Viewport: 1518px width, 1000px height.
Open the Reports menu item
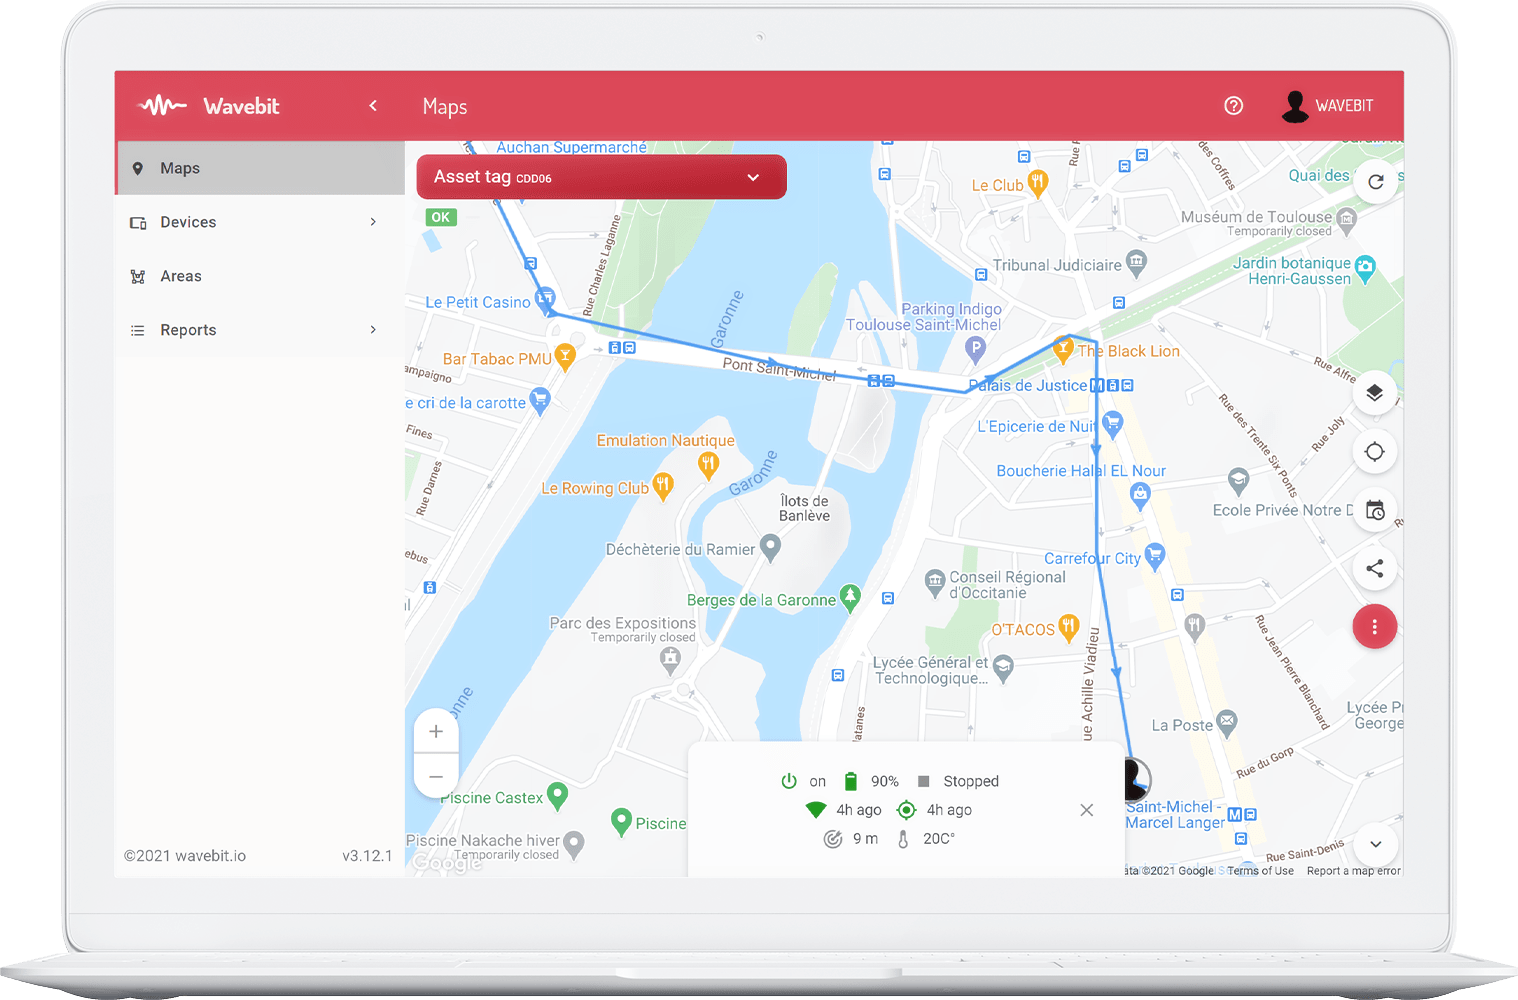click(260, 330)
